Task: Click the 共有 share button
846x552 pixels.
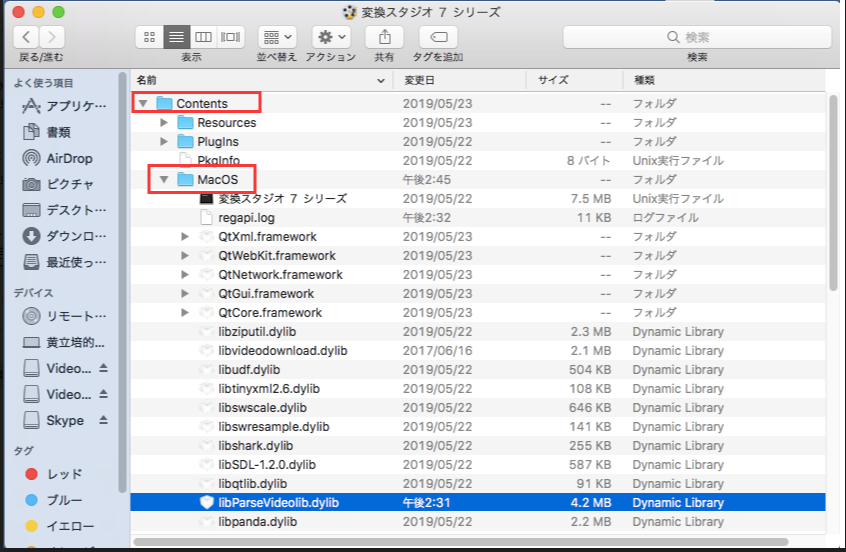Action: coord(385,37)
